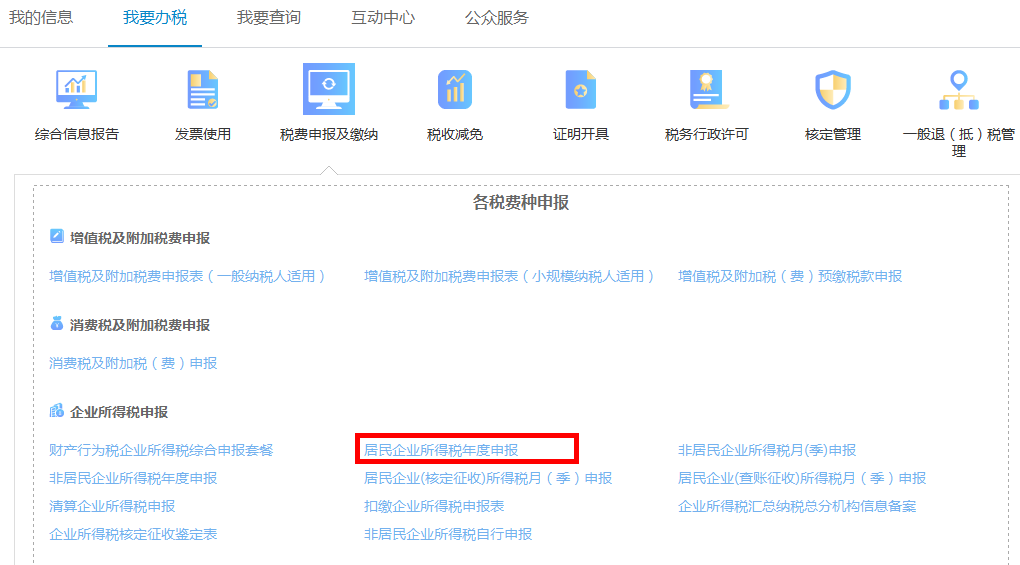Click the 税务行政许可 label text
1020x565 pixels.
[x=707, y=135]
